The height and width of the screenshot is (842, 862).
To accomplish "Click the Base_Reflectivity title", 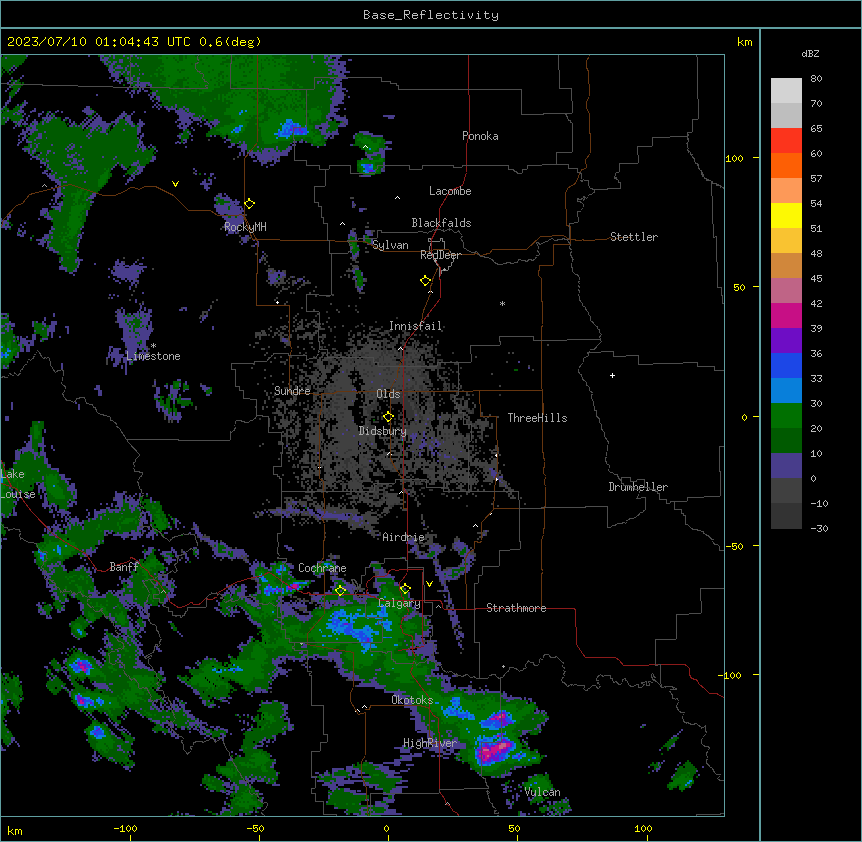I will point(431,15).
